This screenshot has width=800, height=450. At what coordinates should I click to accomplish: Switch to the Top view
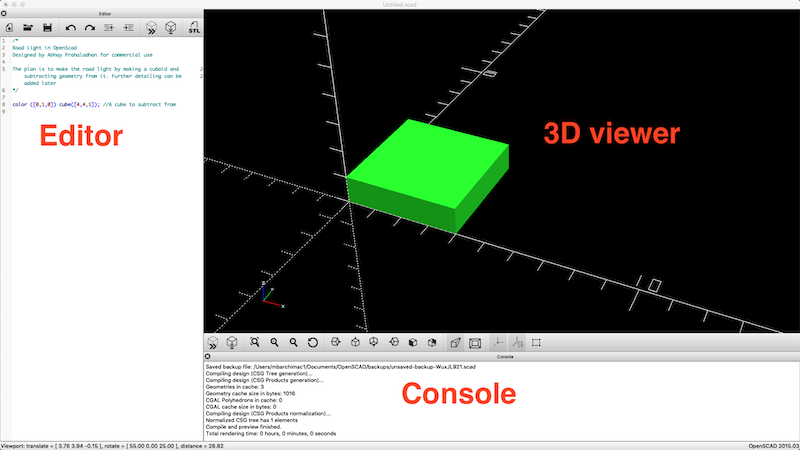click(x=355, y=342)
